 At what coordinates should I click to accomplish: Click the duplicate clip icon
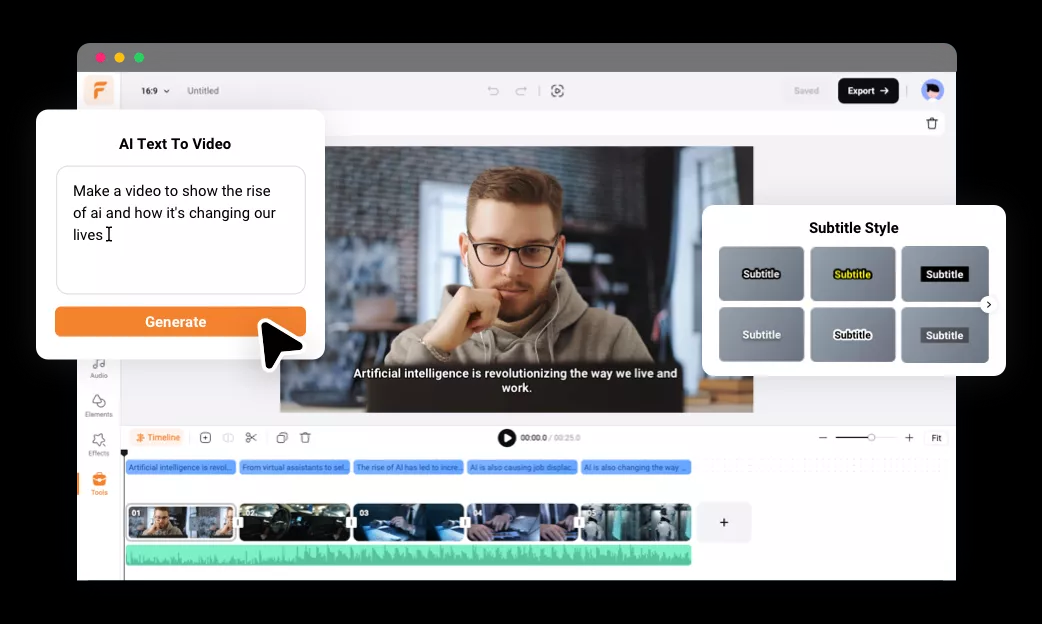tap(282, 437)
